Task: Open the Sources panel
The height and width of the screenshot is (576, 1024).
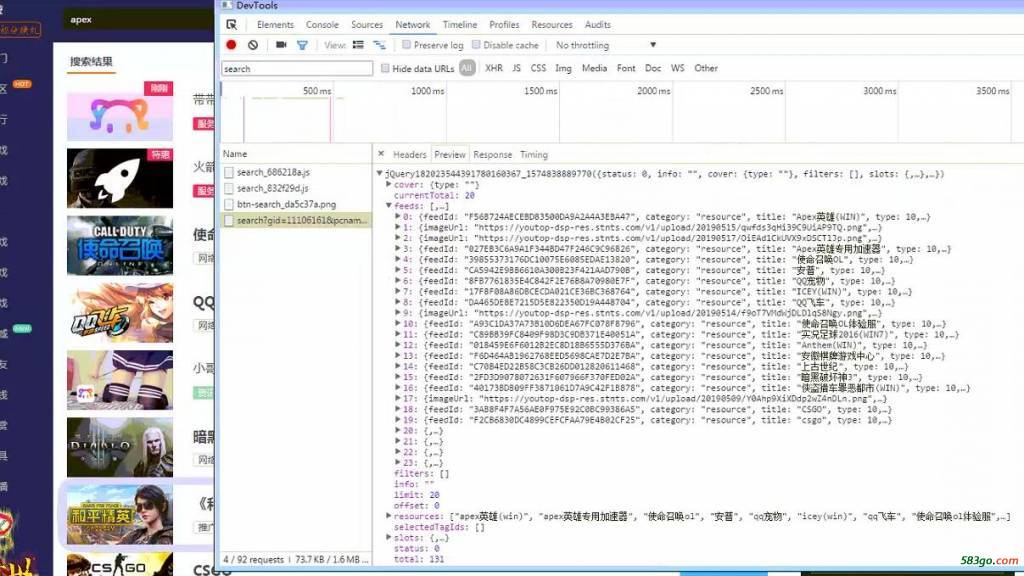Action: [x=366, y=25]
